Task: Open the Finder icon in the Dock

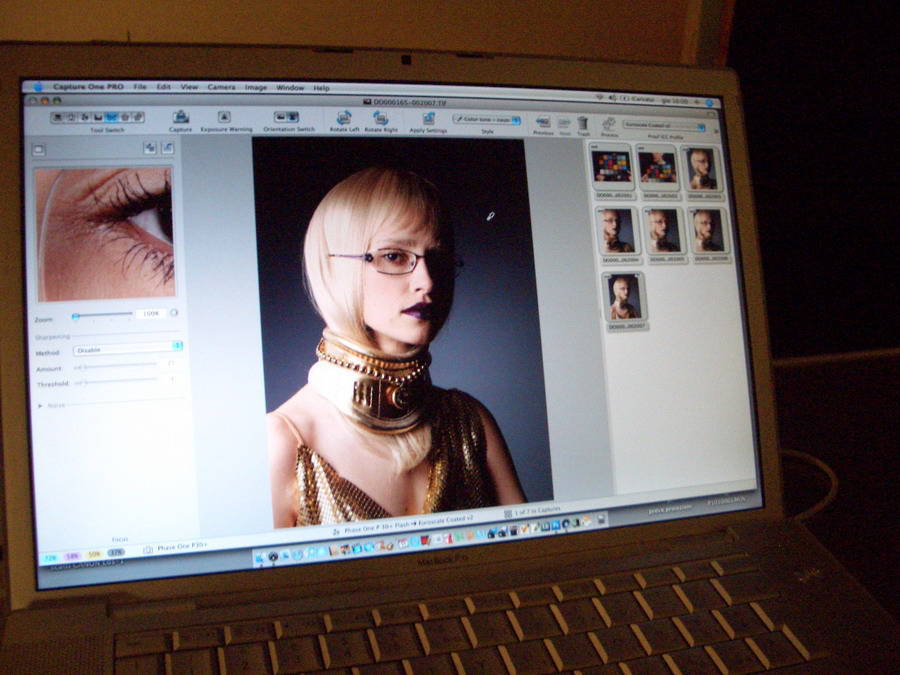Action: (x=259, y=555)
